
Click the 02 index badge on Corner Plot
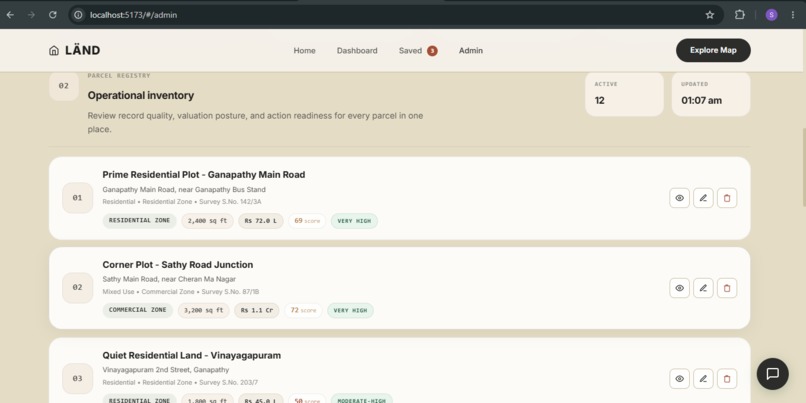[77, 288]
